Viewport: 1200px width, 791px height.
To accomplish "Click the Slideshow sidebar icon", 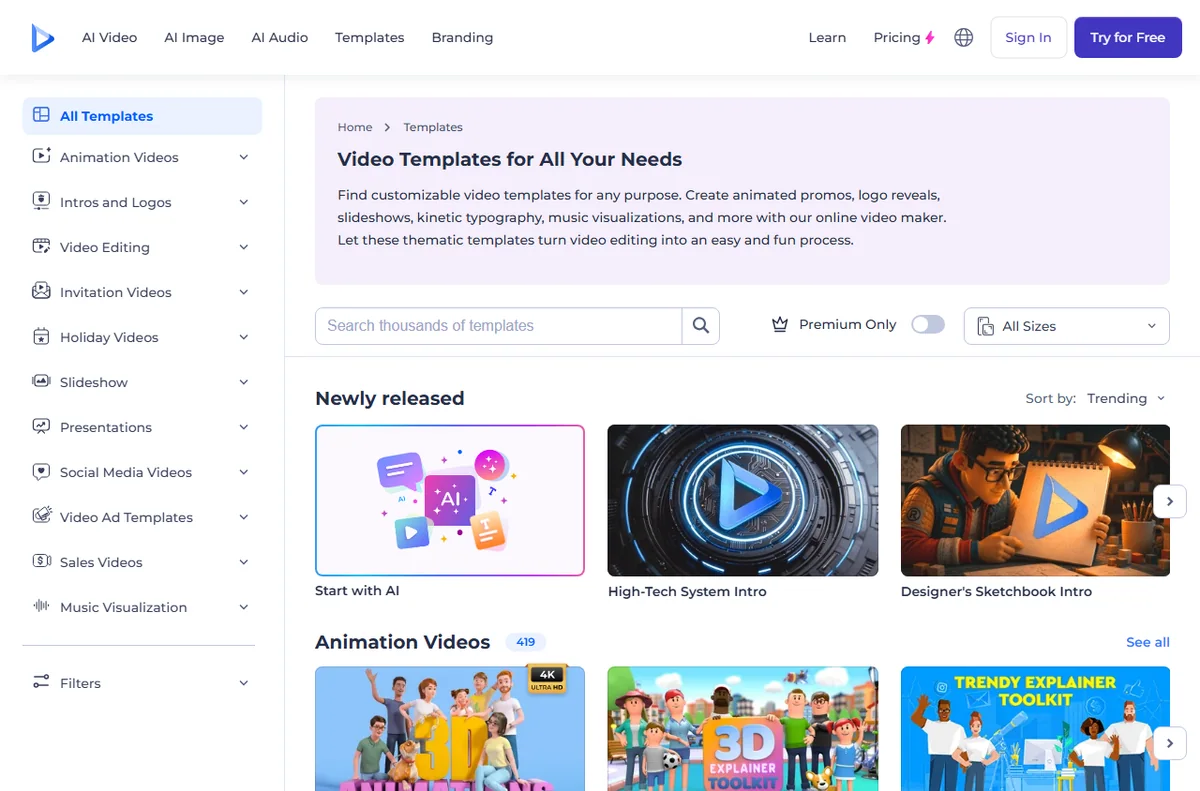I will click(41, 381).
